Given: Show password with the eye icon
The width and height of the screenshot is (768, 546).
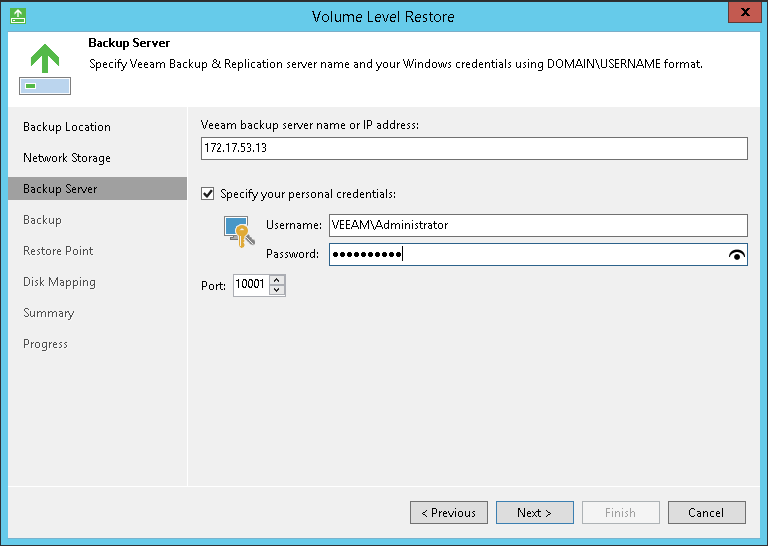Looking at the screenshot, I should pos(738,255).
